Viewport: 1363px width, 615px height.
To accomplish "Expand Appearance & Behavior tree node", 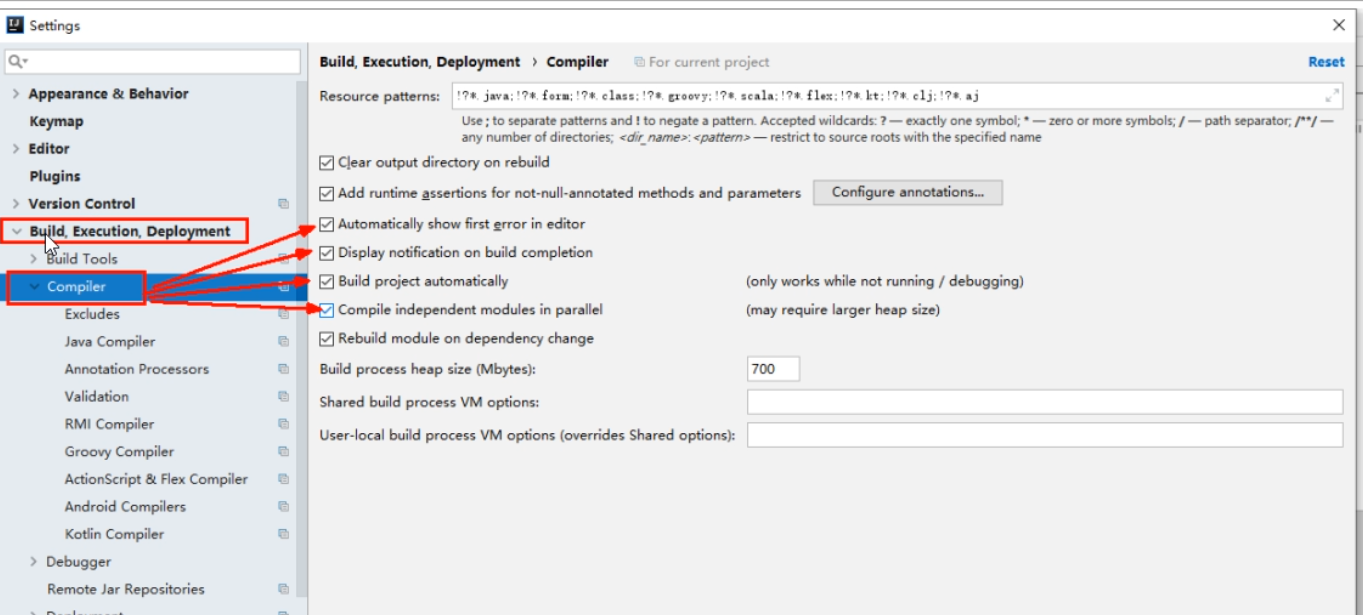I will [15, 94].
